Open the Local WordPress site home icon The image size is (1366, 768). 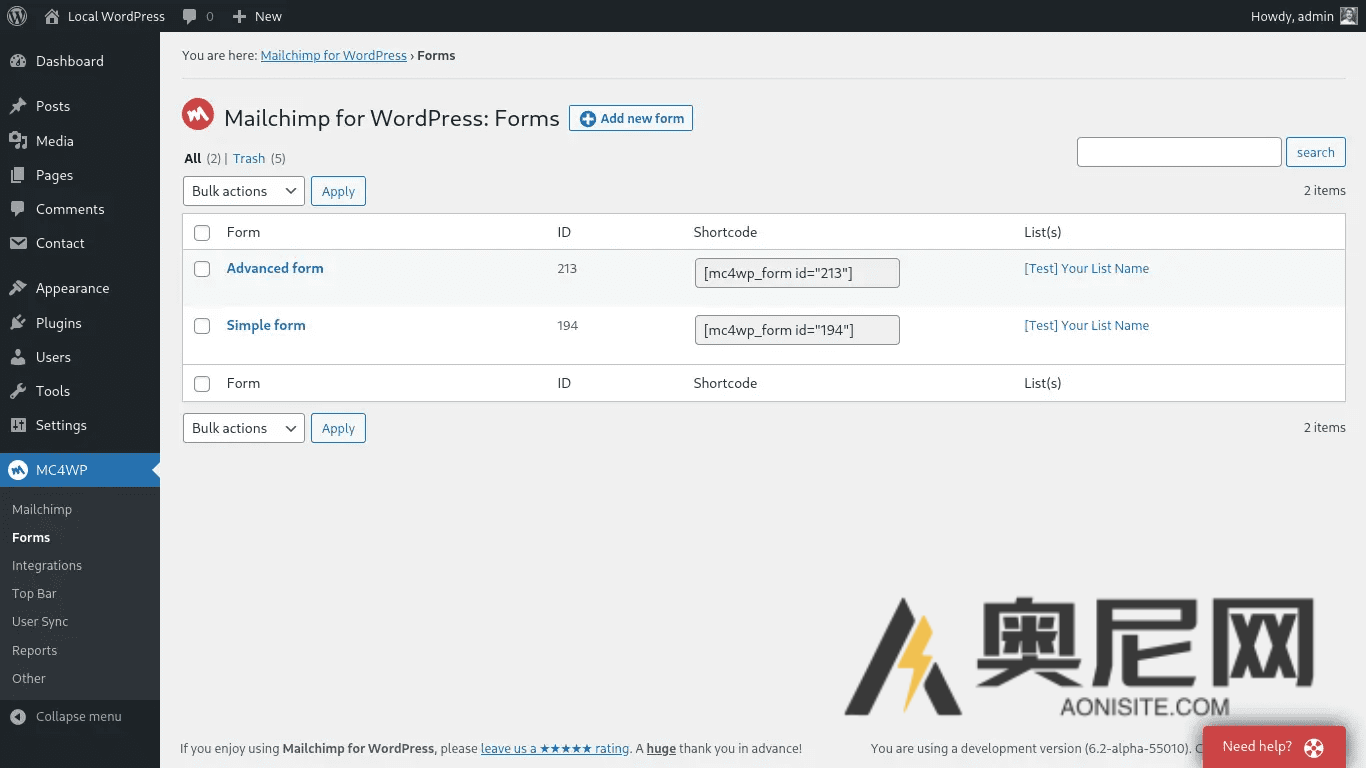52,16
